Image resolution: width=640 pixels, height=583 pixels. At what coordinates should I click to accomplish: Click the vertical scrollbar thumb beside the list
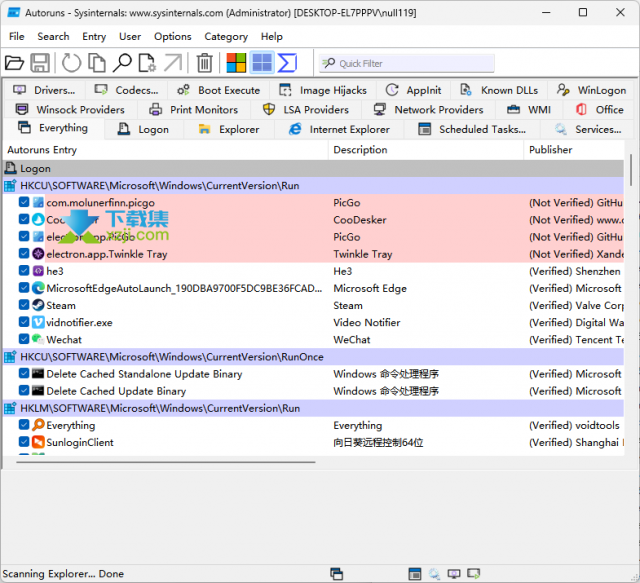(631, 169)
